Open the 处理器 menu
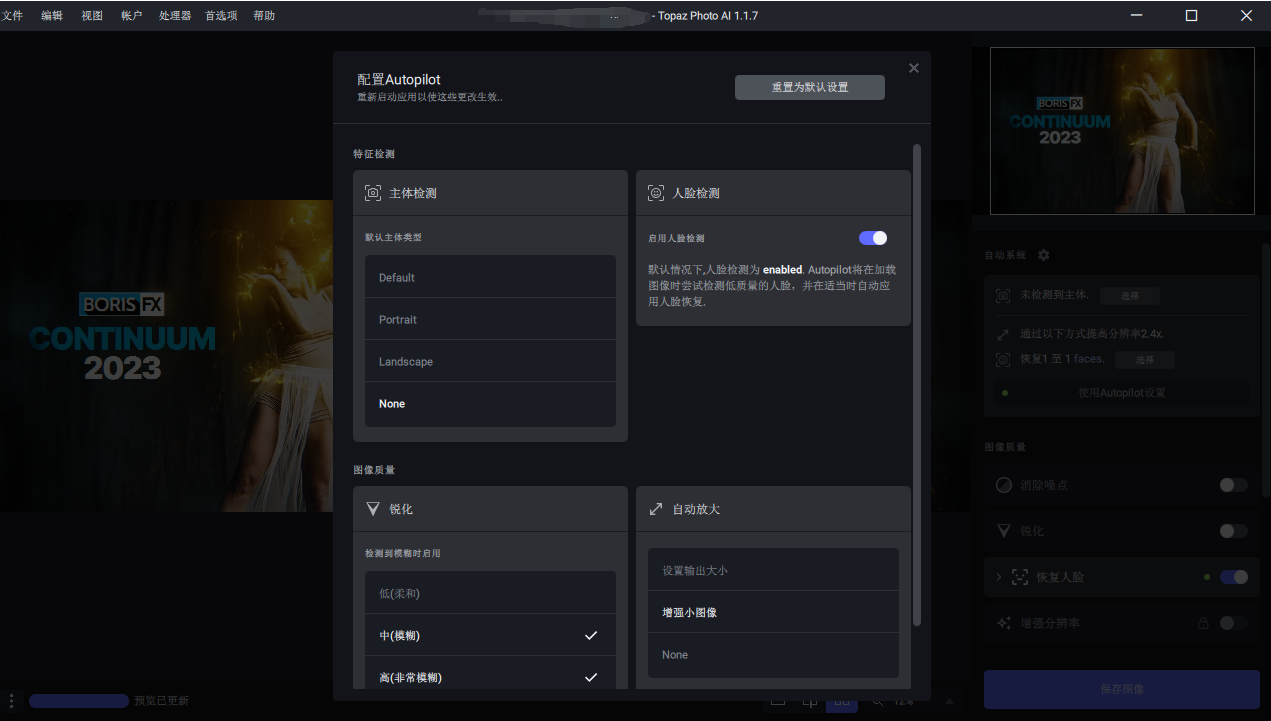 pyautogui.click(x=175, y=15)
